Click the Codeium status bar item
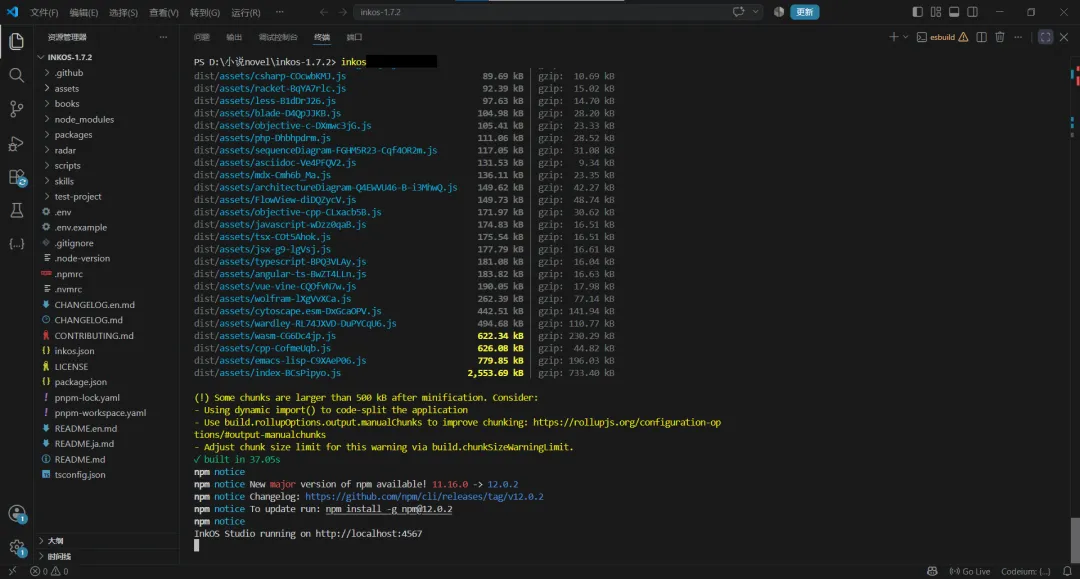 [1026, 571]
